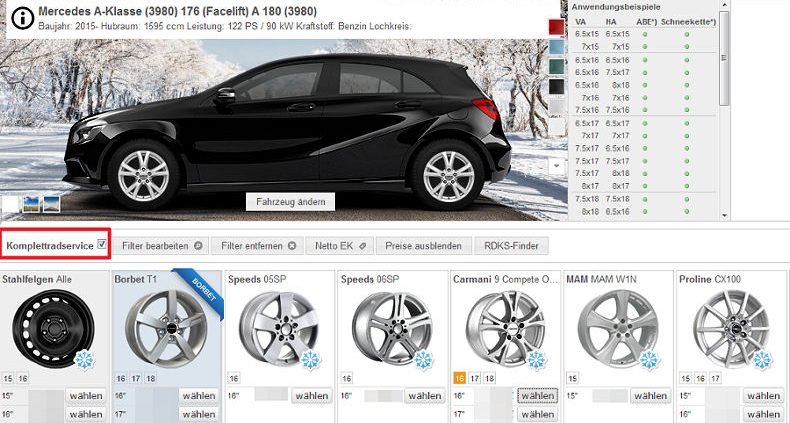Click wählen for Carmani 16" row
Image resolution: width=790 pixels, height=423 pixels.
coord(538,396)
